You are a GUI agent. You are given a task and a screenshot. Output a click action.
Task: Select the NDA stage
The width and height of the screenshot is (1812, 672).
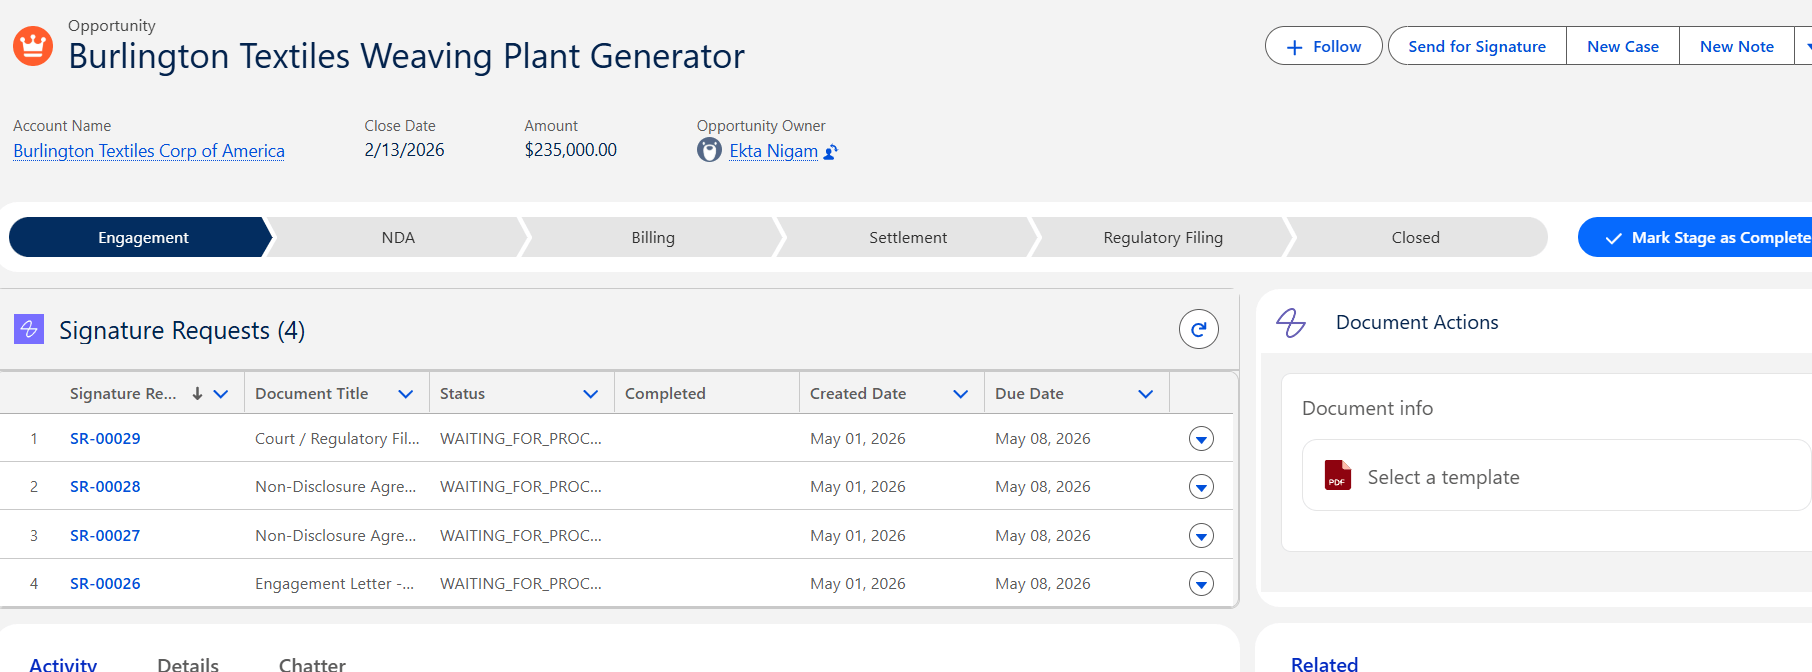tap(398, 237)
